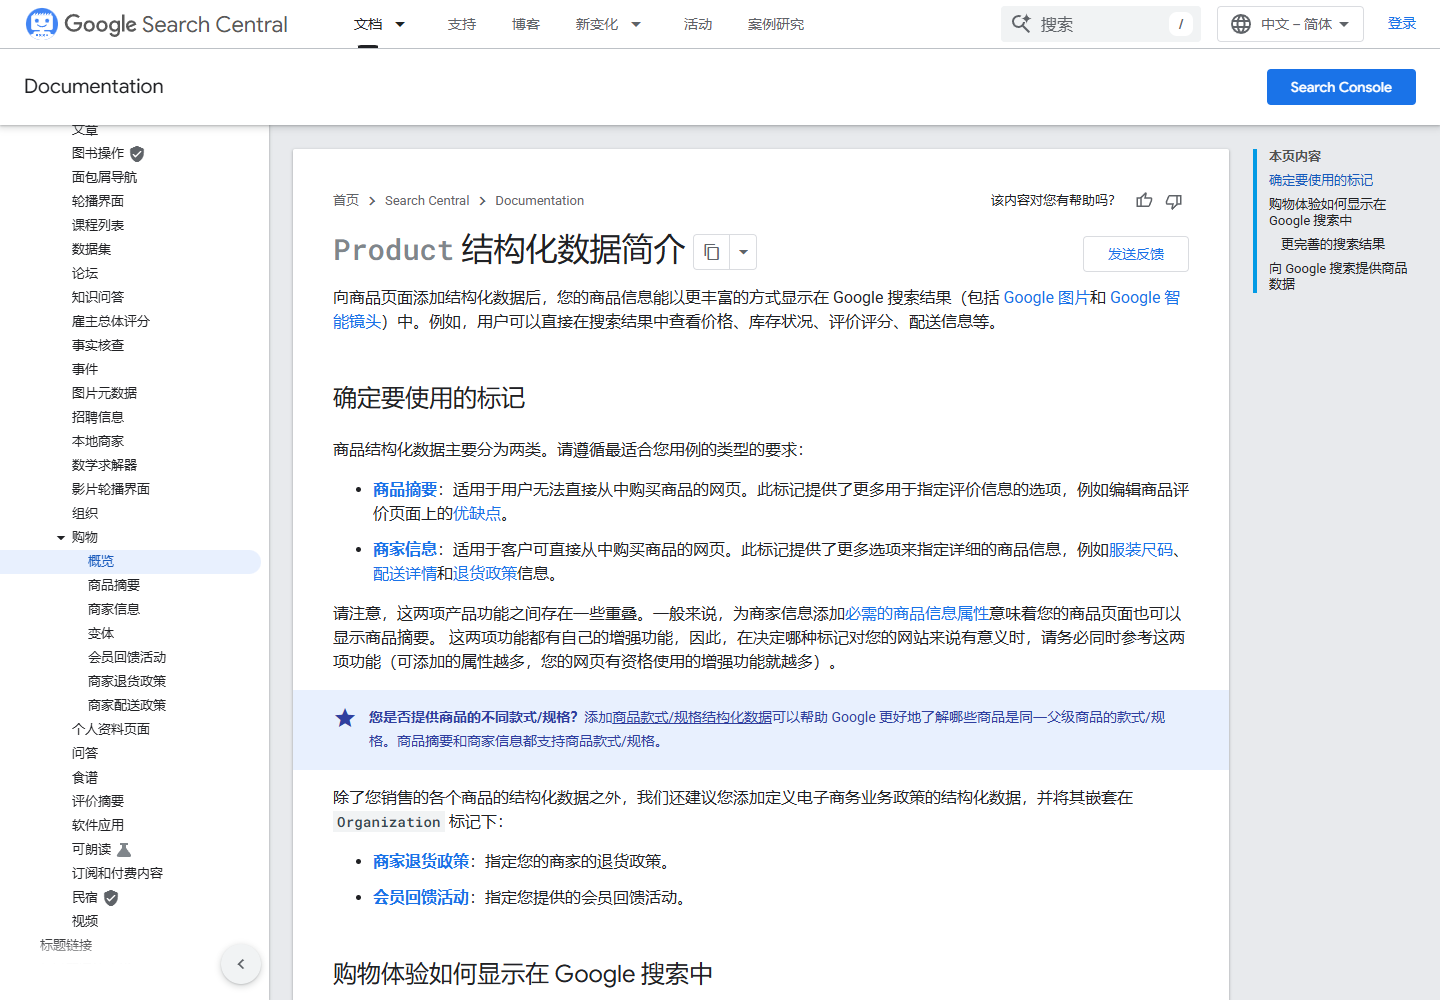
Task: Collapse the left navigation panel
Action: point(241,964)
